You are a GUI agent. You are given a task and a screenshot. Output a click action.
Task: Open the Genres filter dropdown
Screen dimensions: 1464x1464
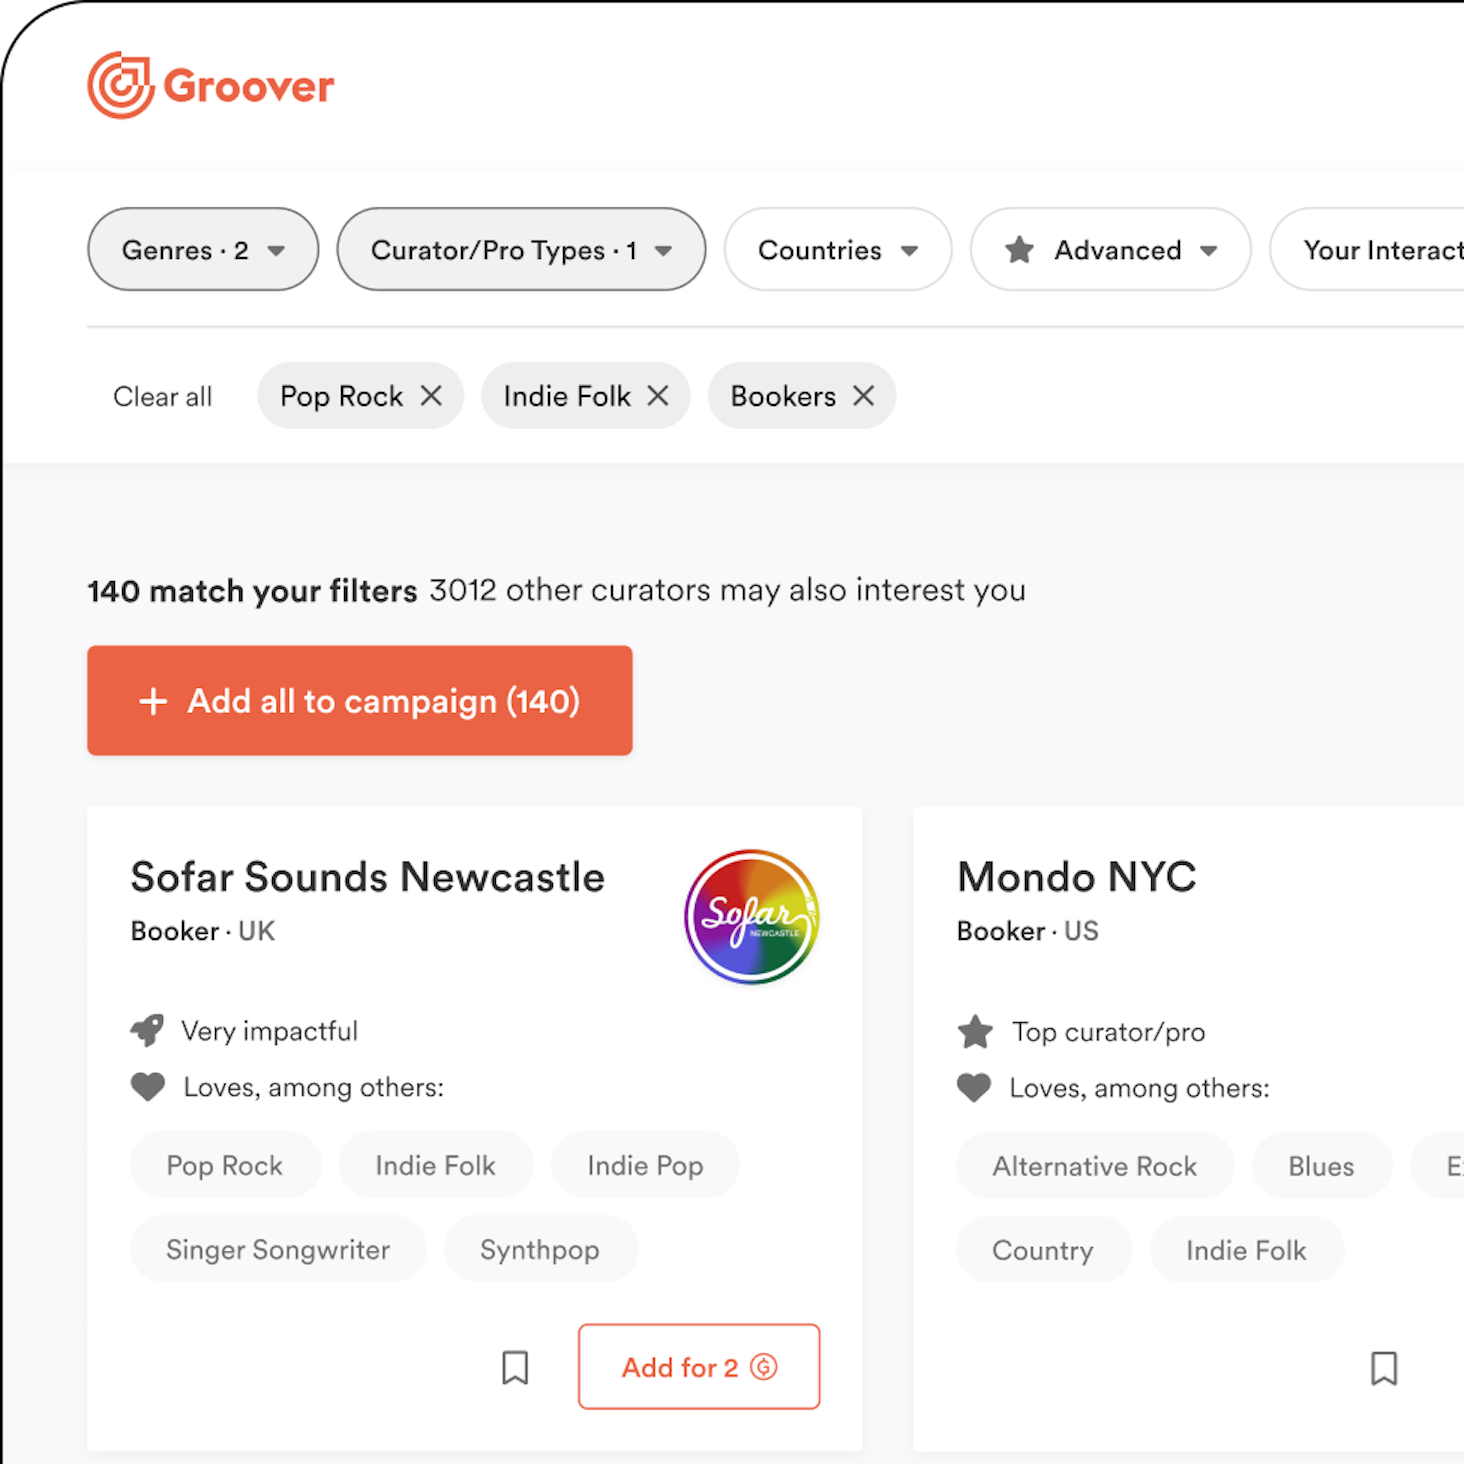tap(203, 249)
